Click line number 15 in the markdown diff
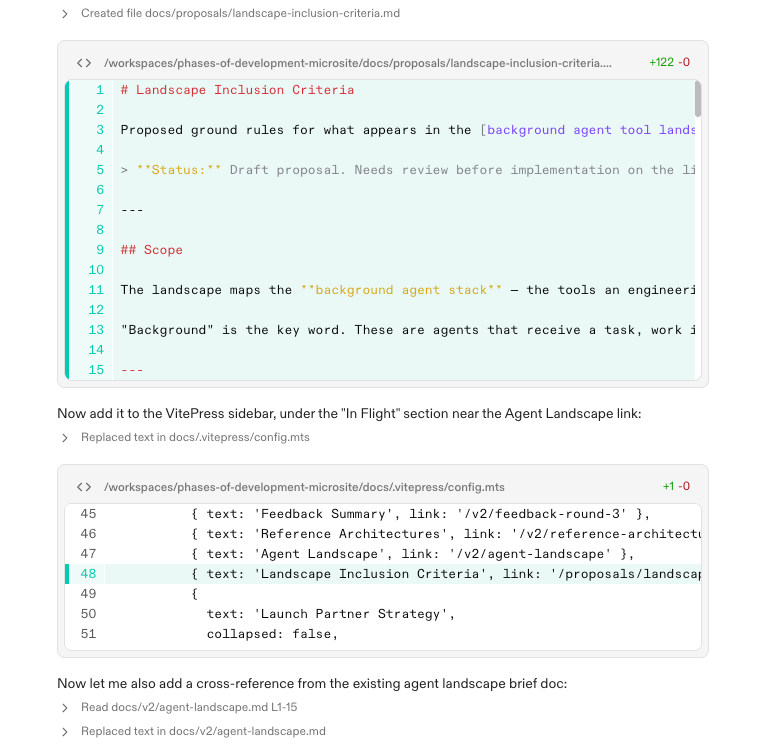The height and width of the screenshot is (754, 760). (x=96, y=370)
